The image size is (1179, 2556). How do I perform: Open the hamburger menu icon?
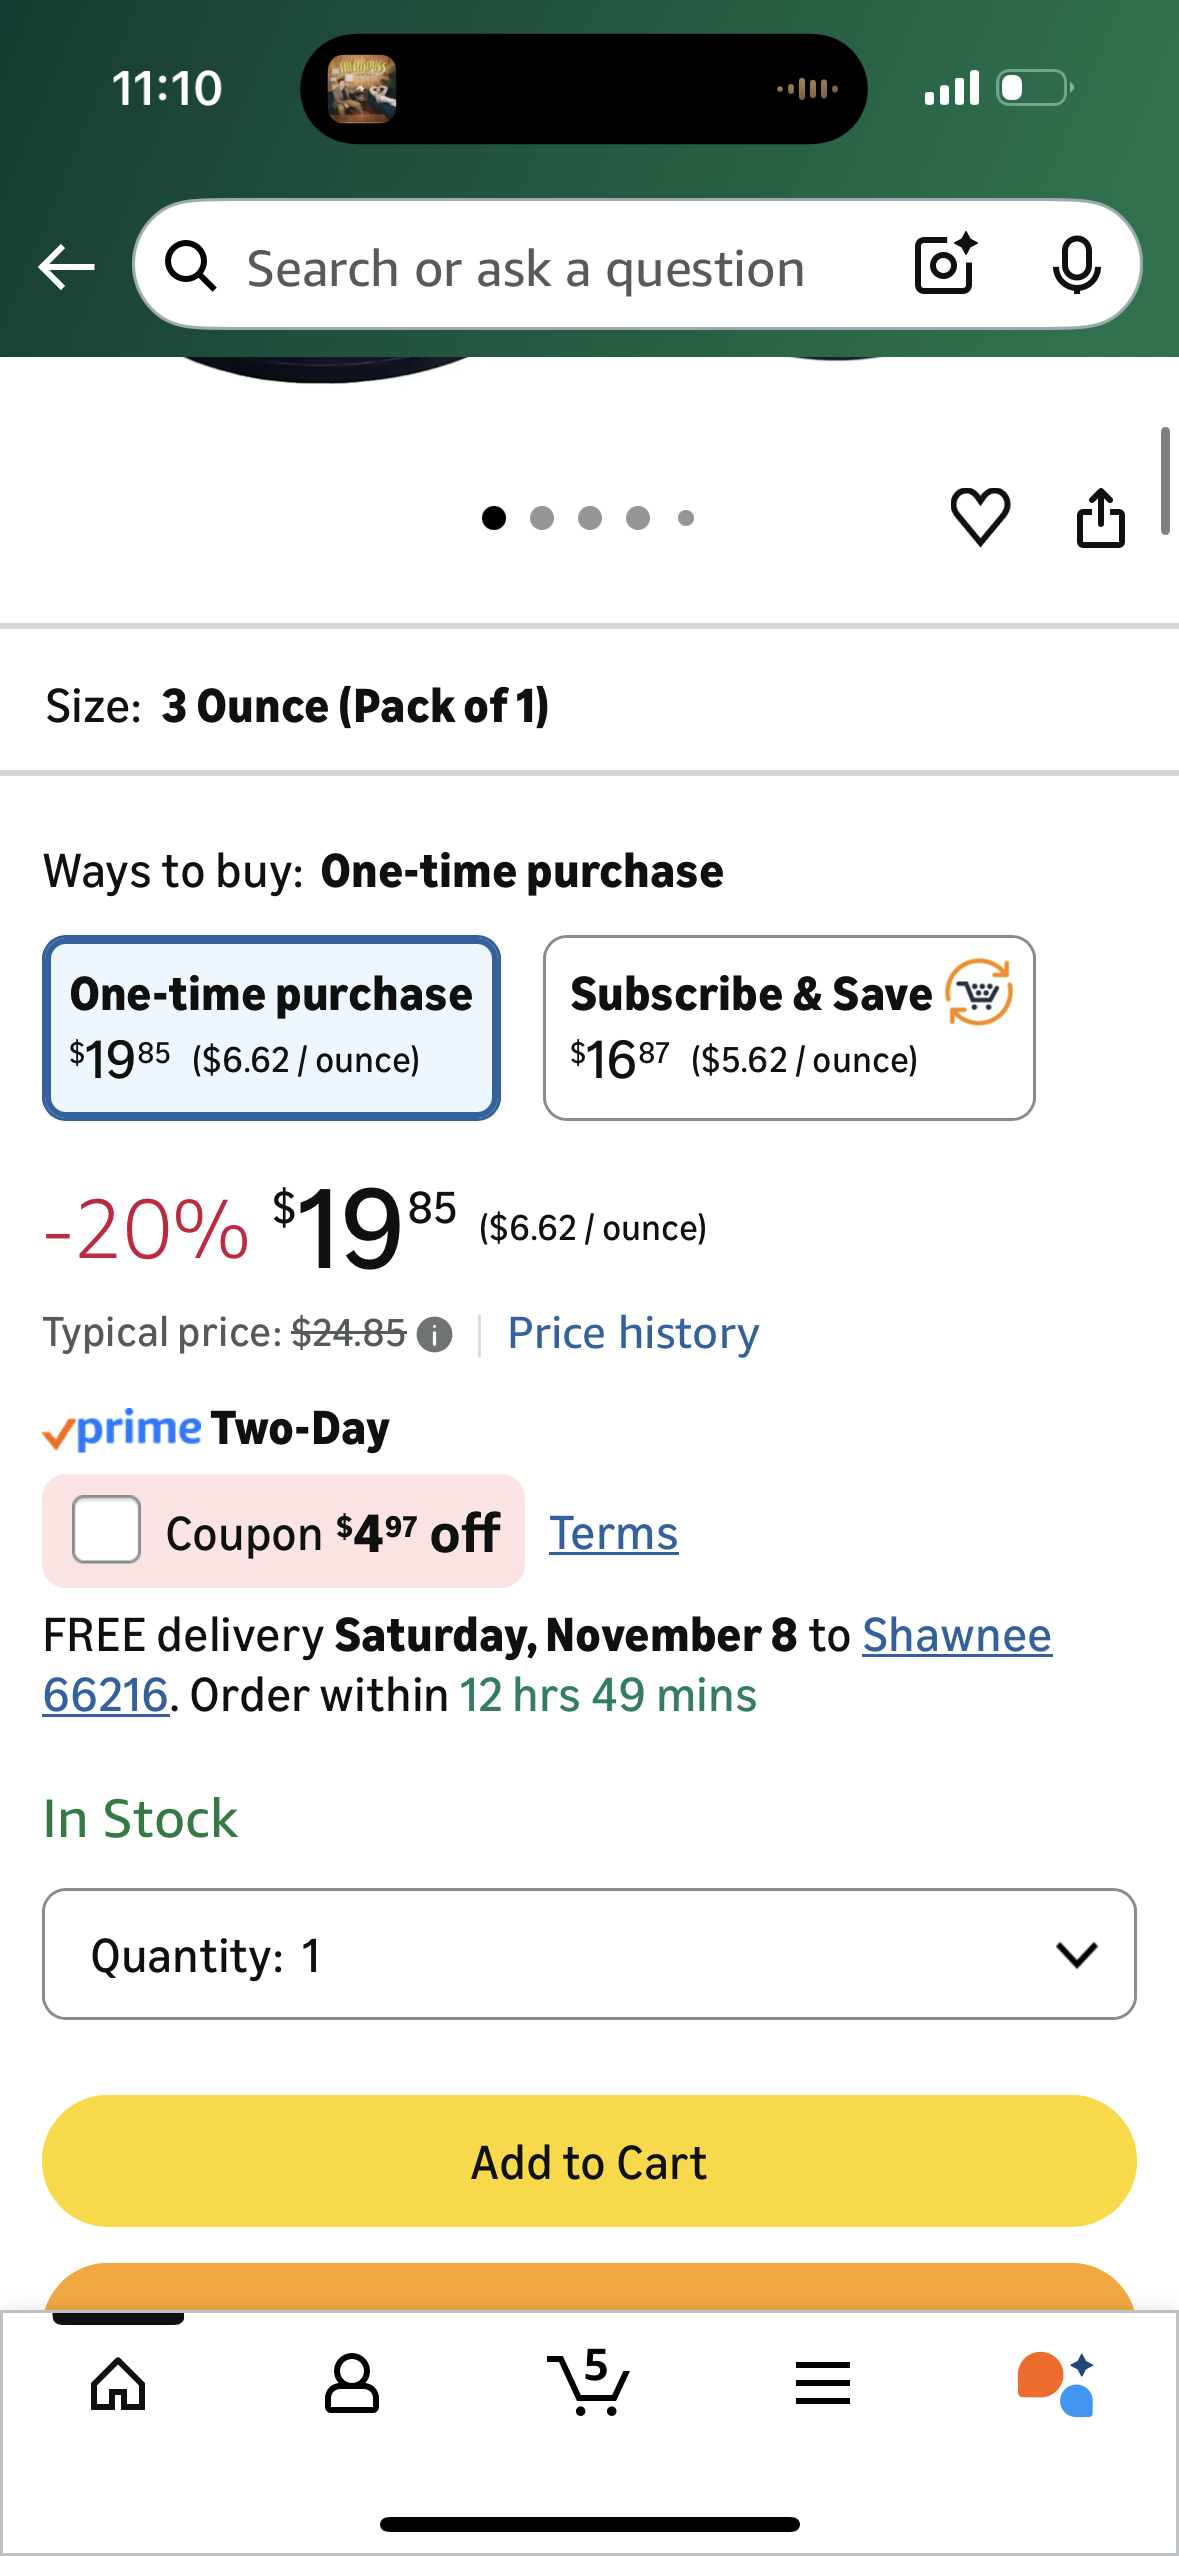(x=823, y=2384)
